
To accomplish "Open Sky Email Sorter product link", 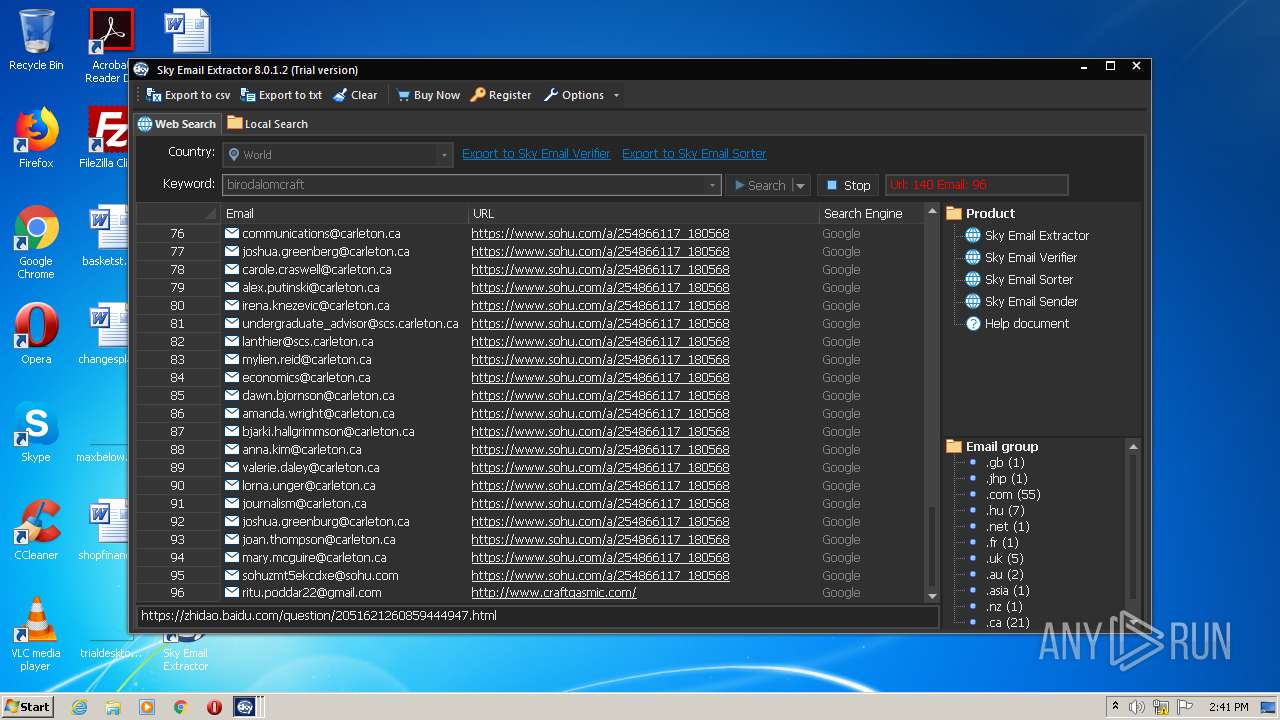I will coord(1029,279).
